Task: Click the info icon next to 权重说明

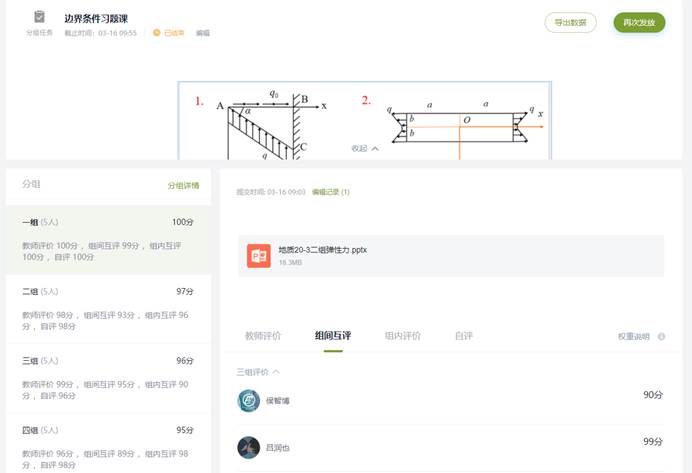Action: point(661,337)
